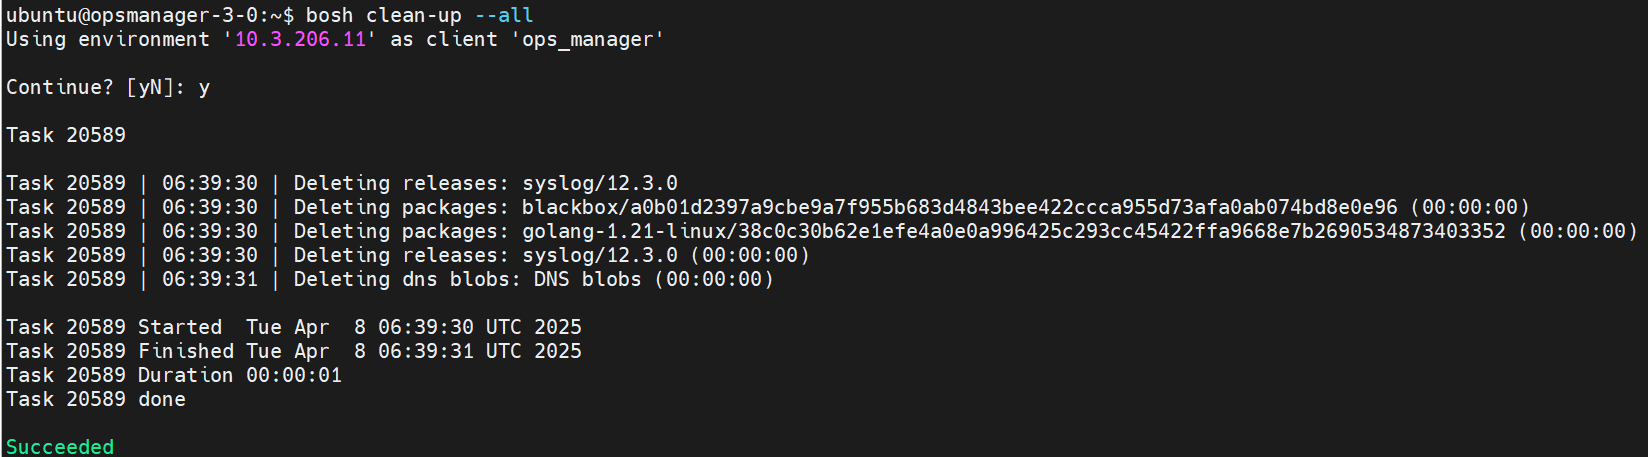Click the blackbox package hash text

(x=960, y=207)
